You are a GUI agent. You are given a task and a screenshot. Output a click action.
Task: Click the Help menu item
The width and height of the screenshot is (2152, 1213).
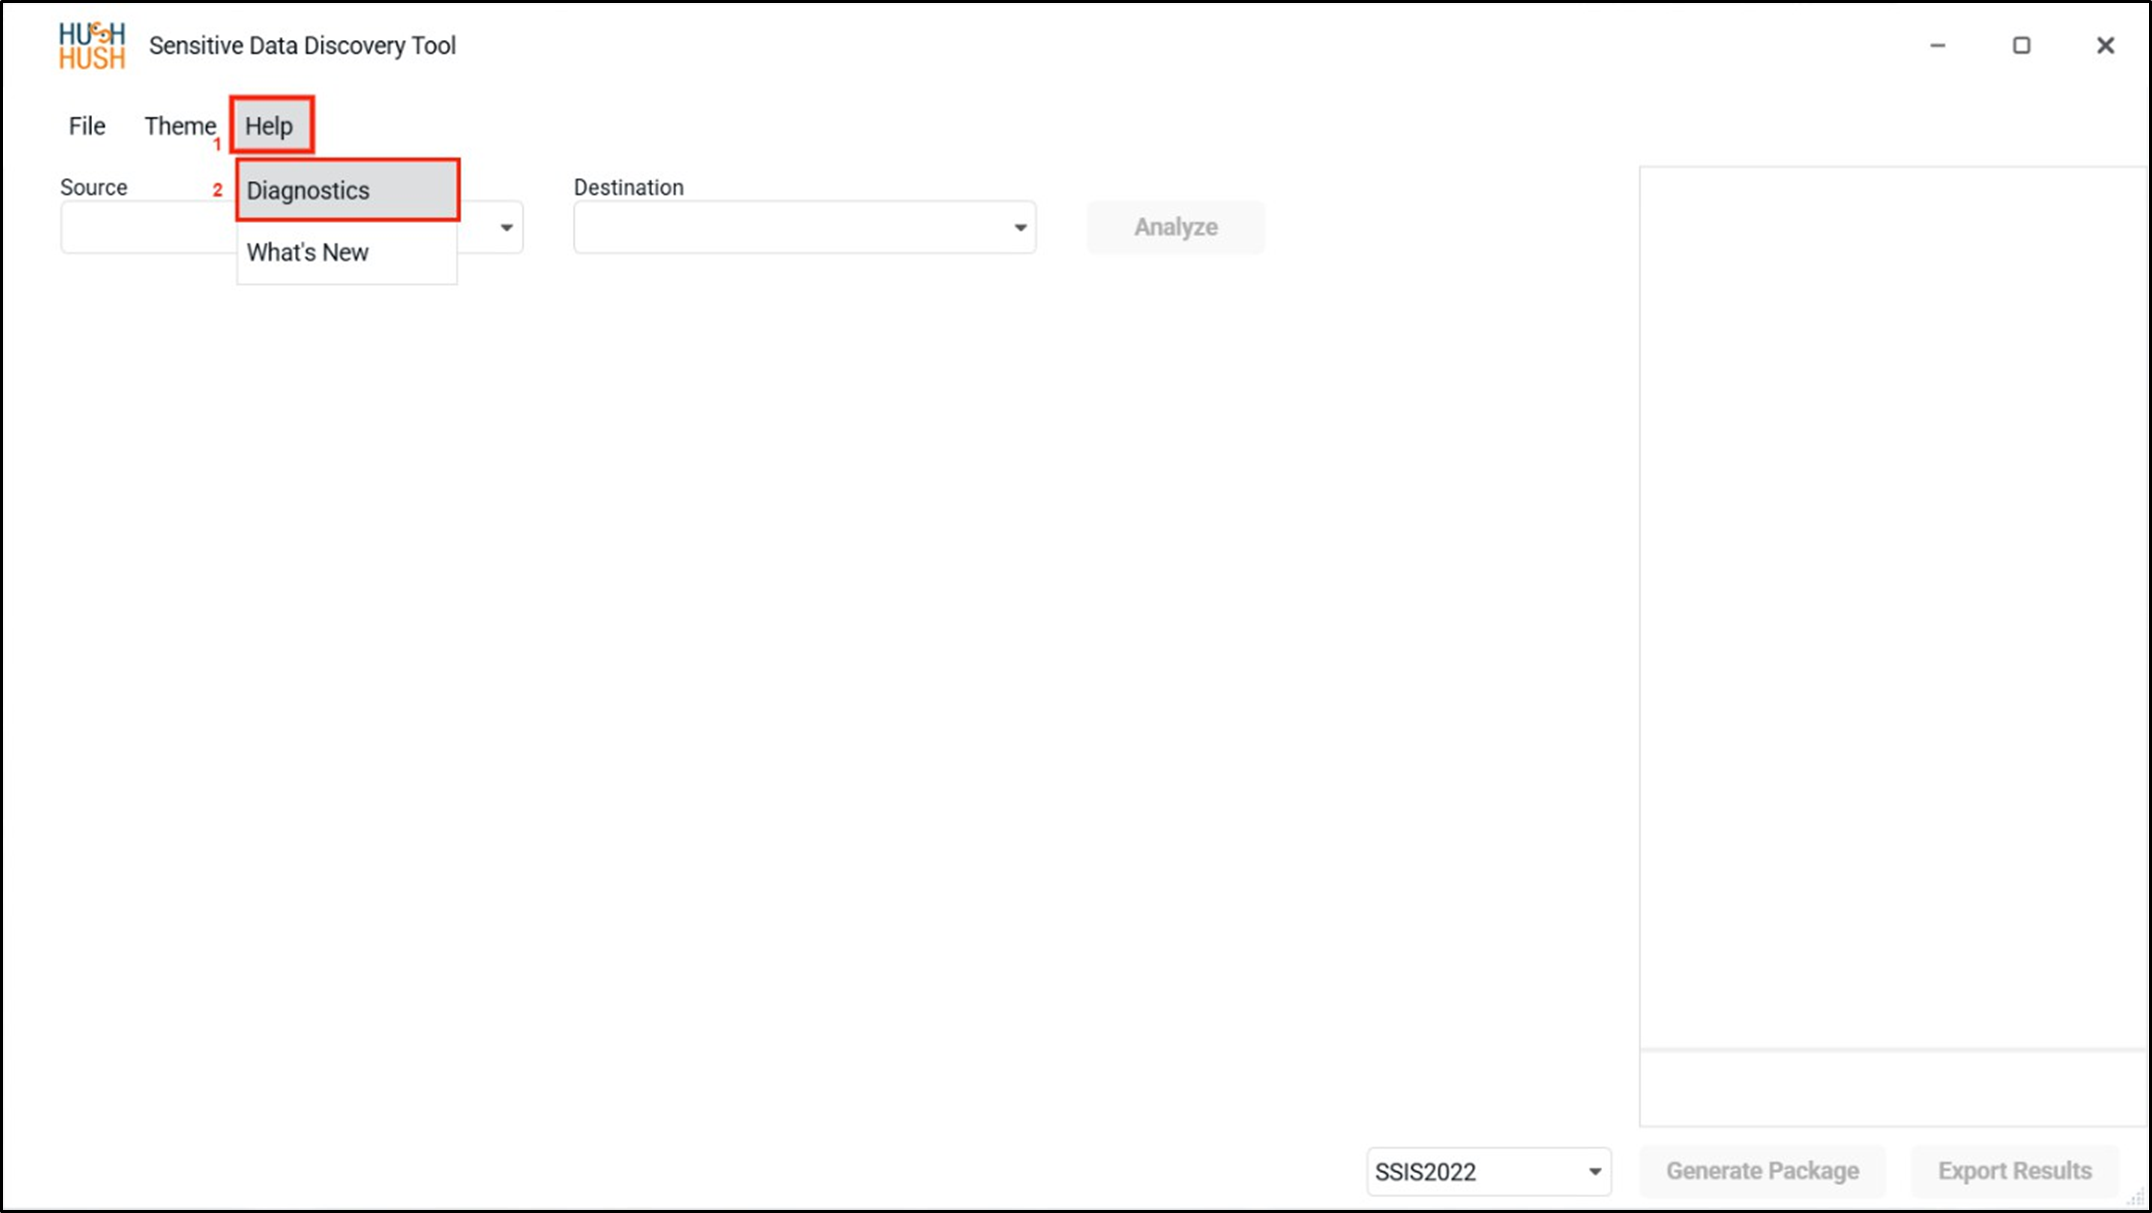coord(270,126)
